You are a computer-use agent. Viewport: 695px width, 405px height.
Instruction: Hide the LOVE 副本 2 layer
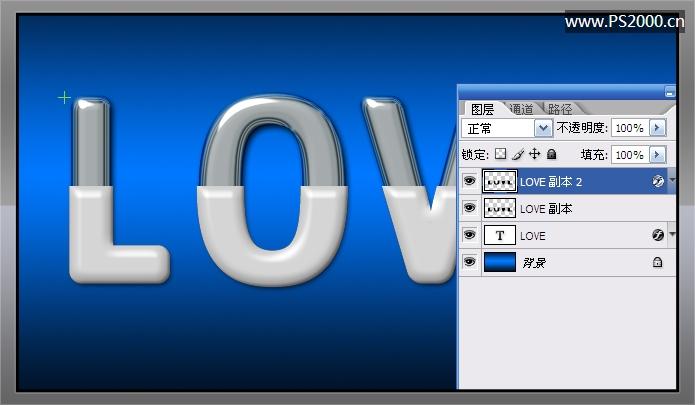[x=469, y=181]
